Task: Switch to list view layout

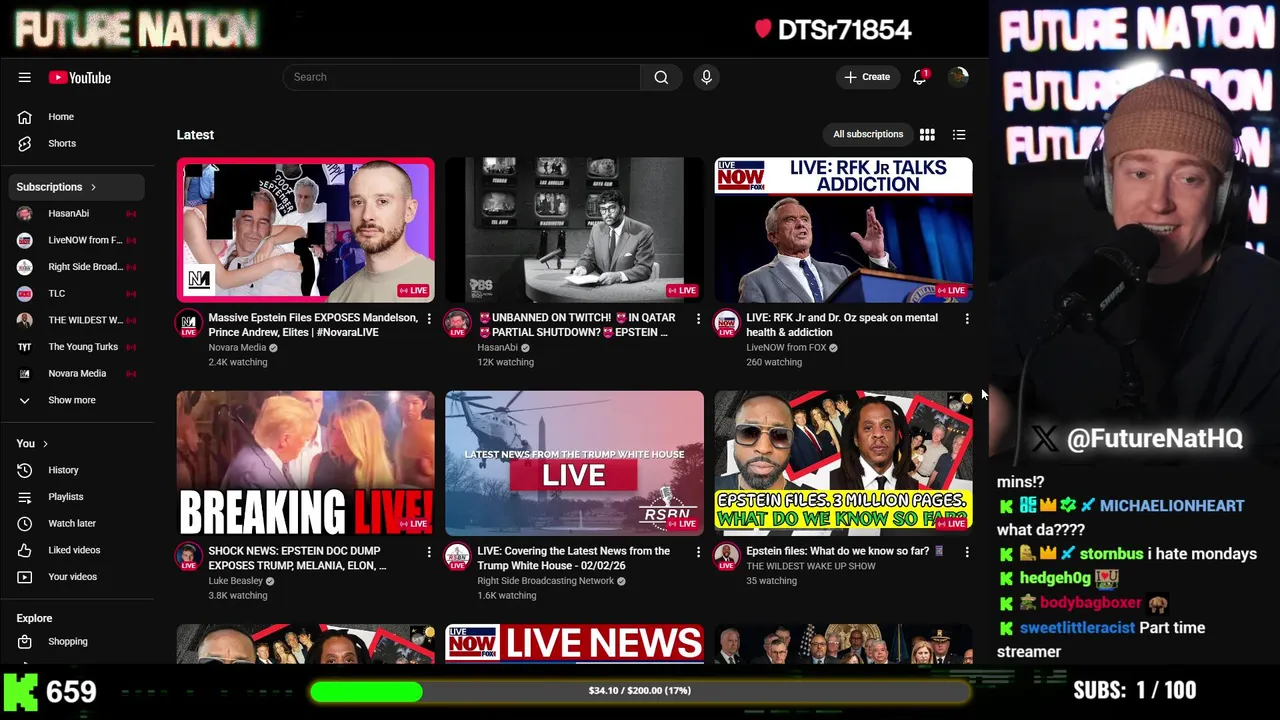Action: click(958, 134)
